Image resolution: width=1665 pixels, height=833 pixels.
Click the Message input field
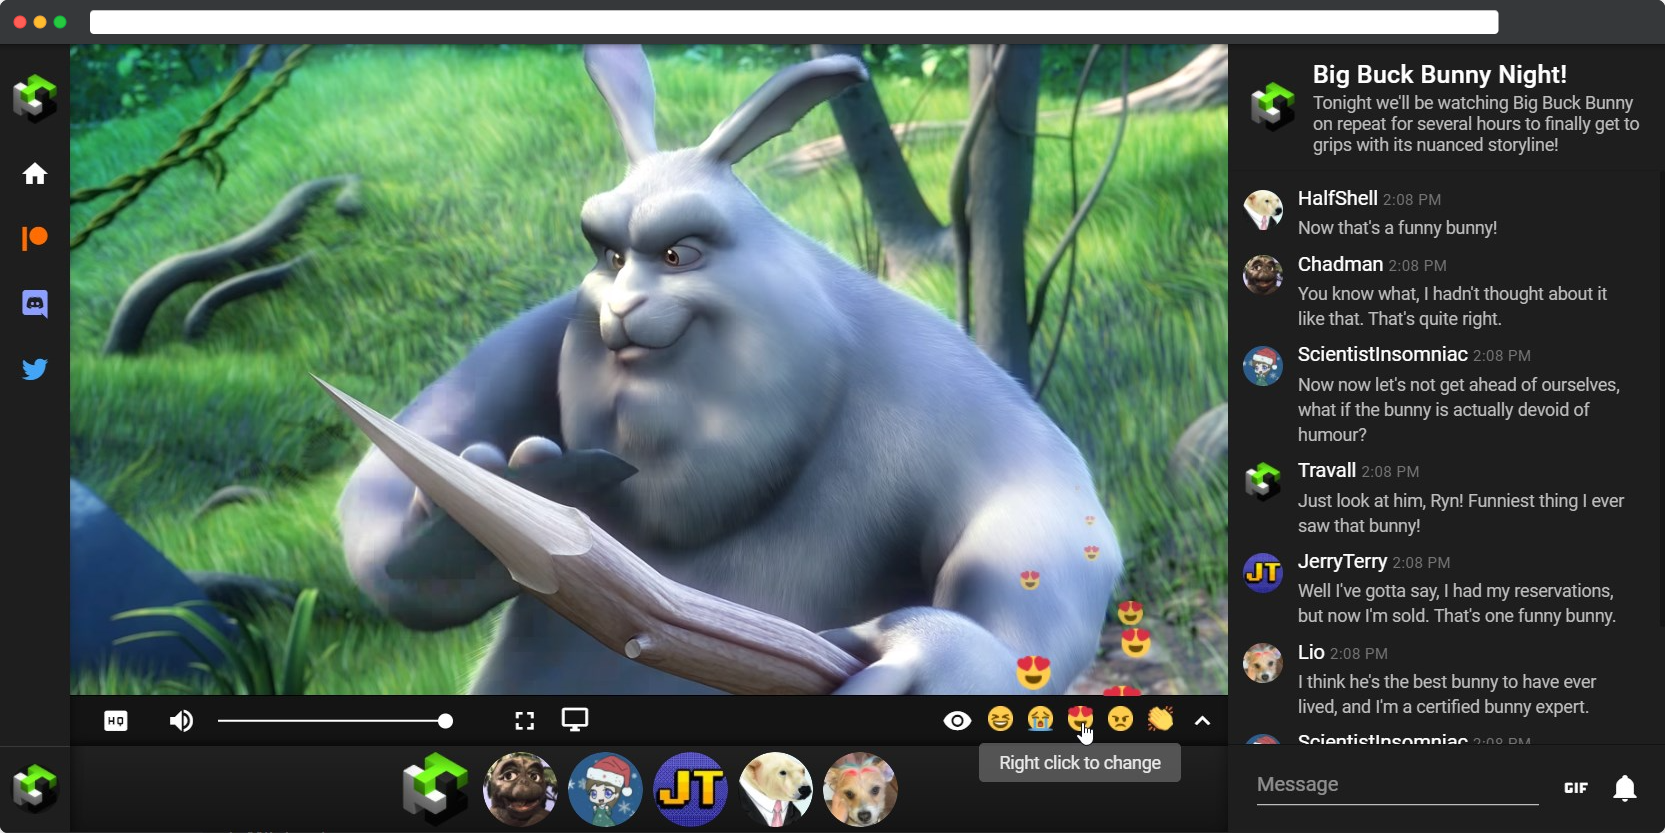[1397, 785]
